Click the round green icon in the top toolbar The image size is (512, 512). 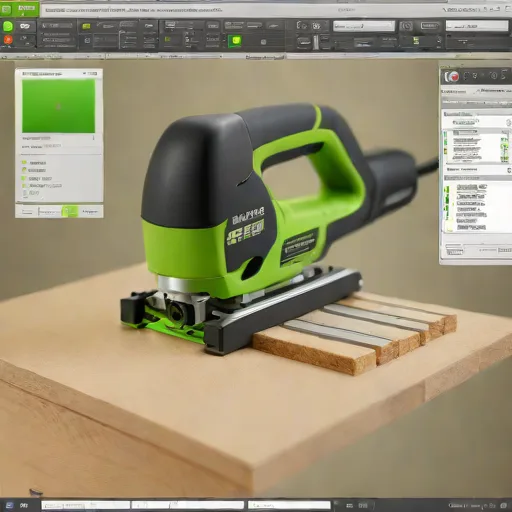pyautogui.click(x=7, y=26)
